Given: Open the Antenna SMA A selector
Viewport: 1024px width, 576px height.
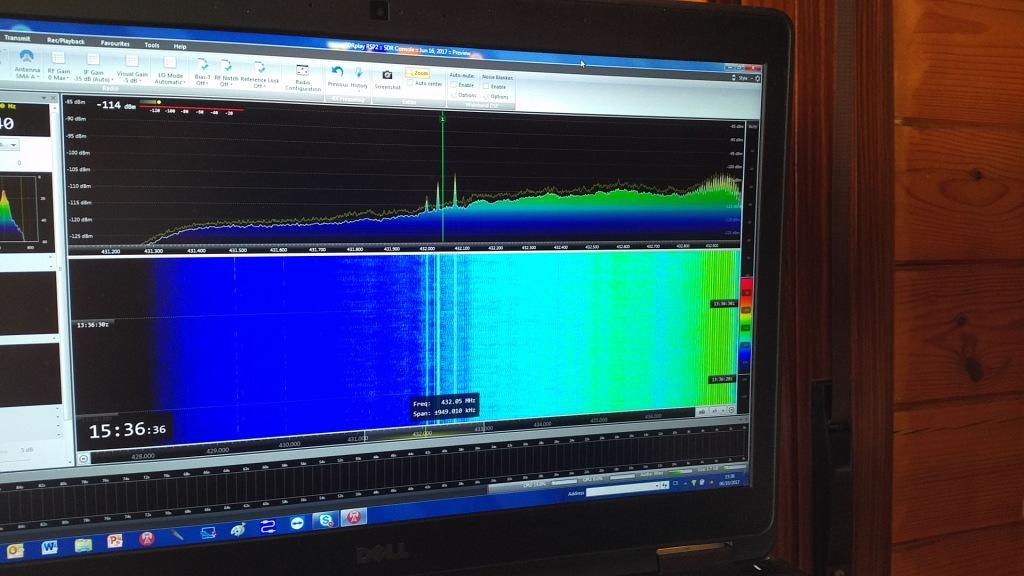Looking at the screenshot, I should click(27, 65).
